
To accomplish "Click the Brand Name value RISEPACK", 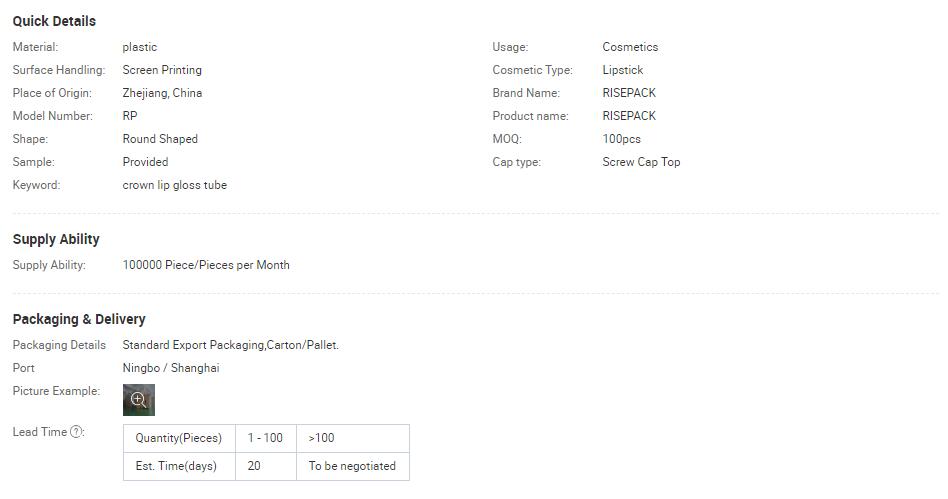I will pos(629,93).
